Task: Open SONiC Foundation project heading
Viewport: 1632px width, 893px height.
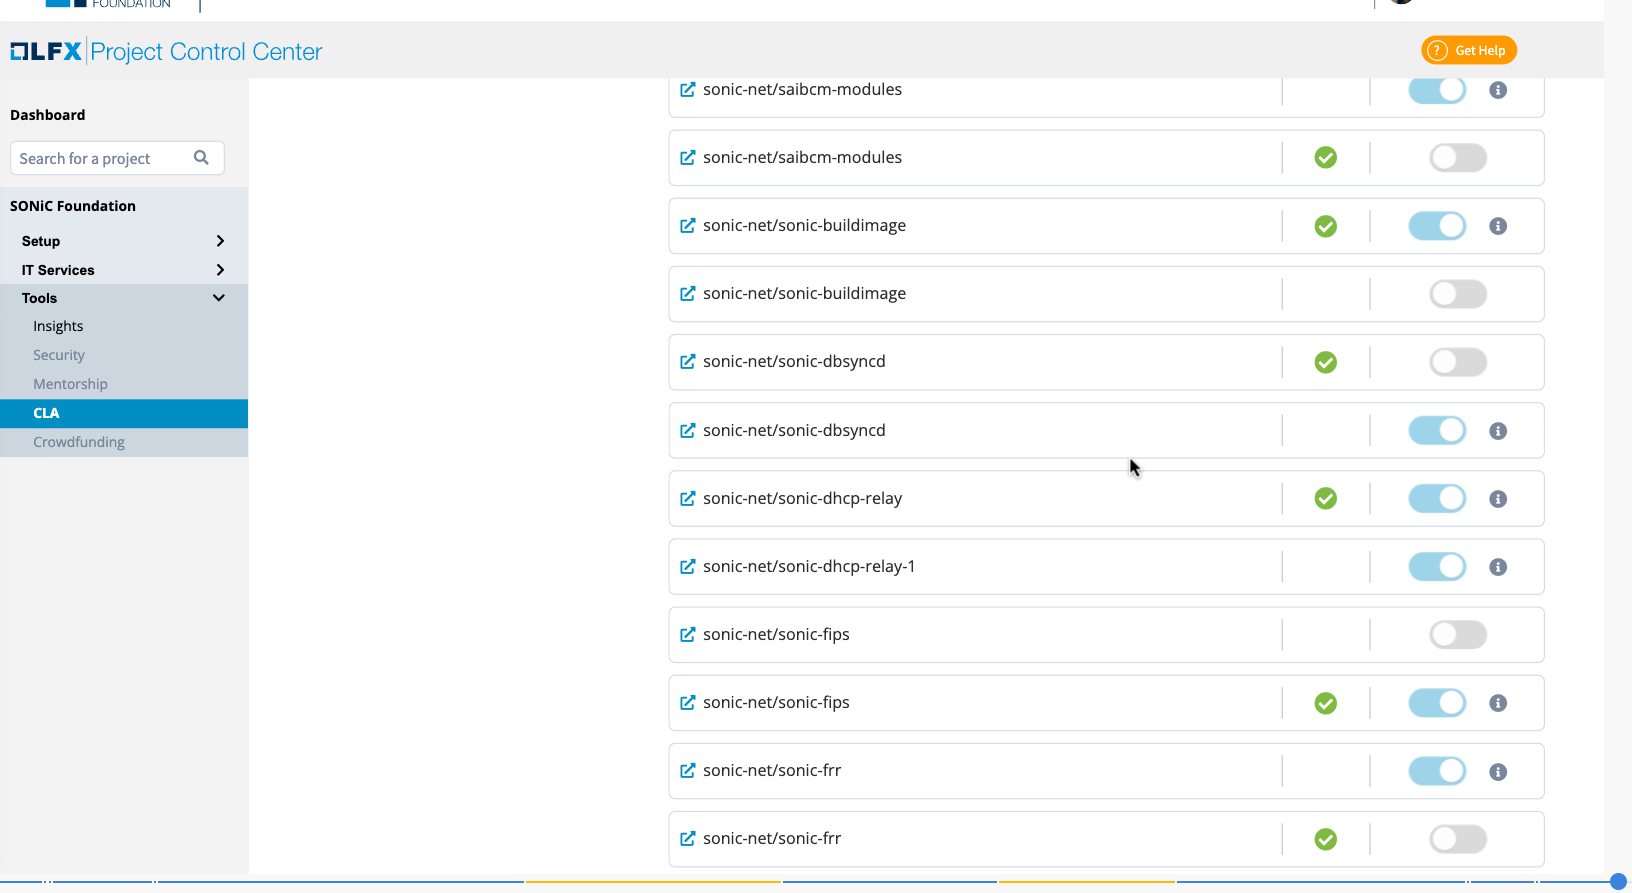Action: click(73, 206)
